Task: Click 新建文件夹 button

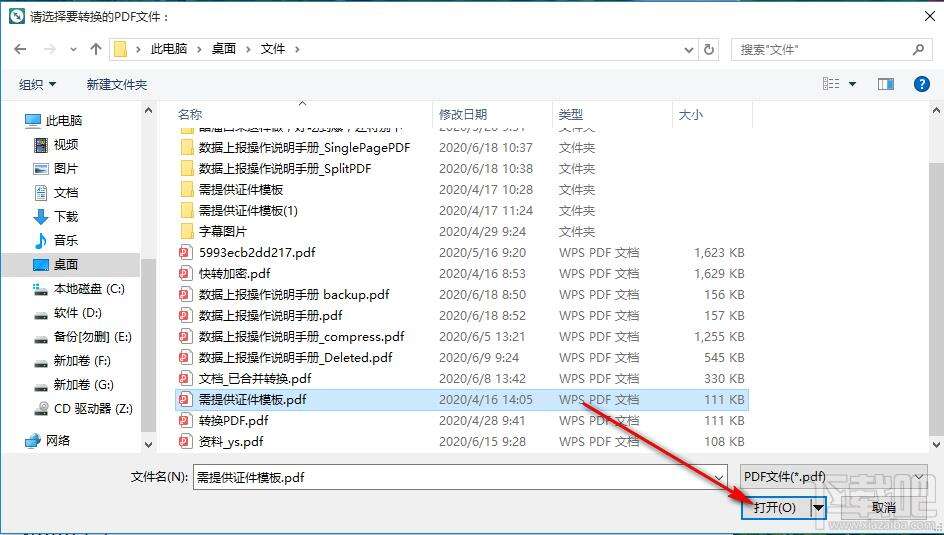Action: pyautogui.click(x=117, y=85)
